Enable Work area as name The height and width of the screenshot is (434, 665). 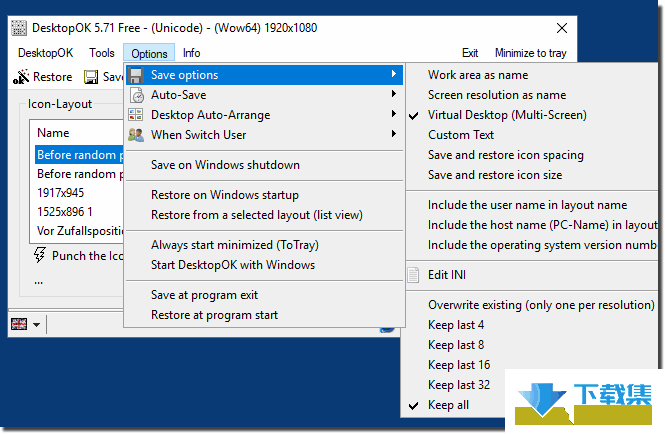(478, 75)
